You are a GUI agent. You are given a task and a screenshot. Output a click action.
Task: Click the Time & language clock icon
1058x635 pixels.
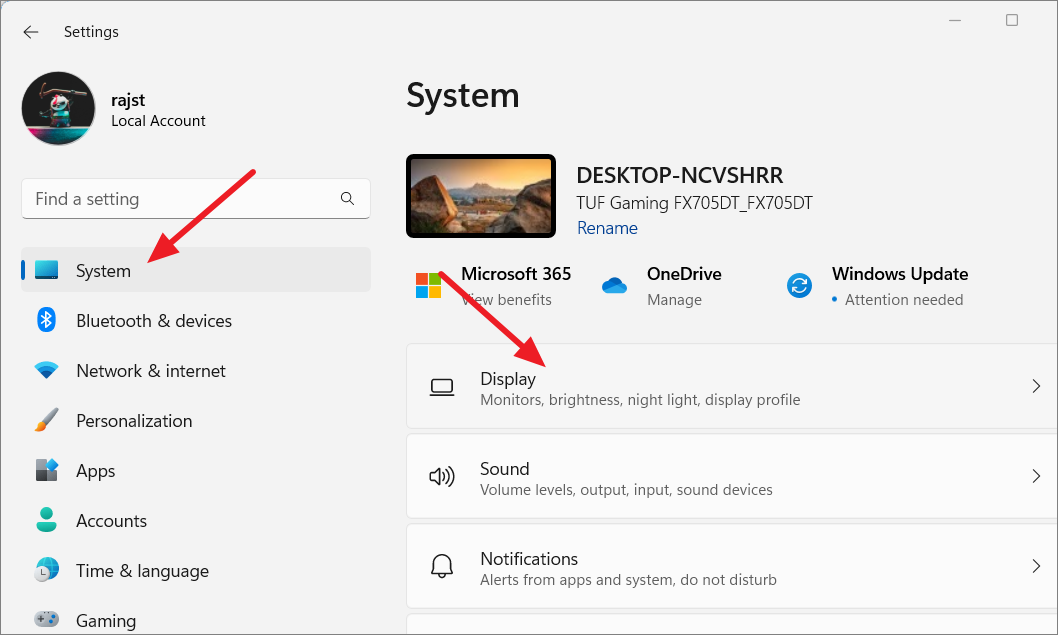pos(46,570)
